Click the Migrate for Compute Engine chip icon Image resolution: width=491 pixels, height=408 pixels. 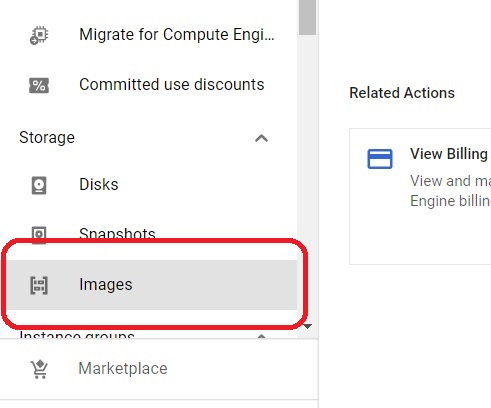click(39, 35)
